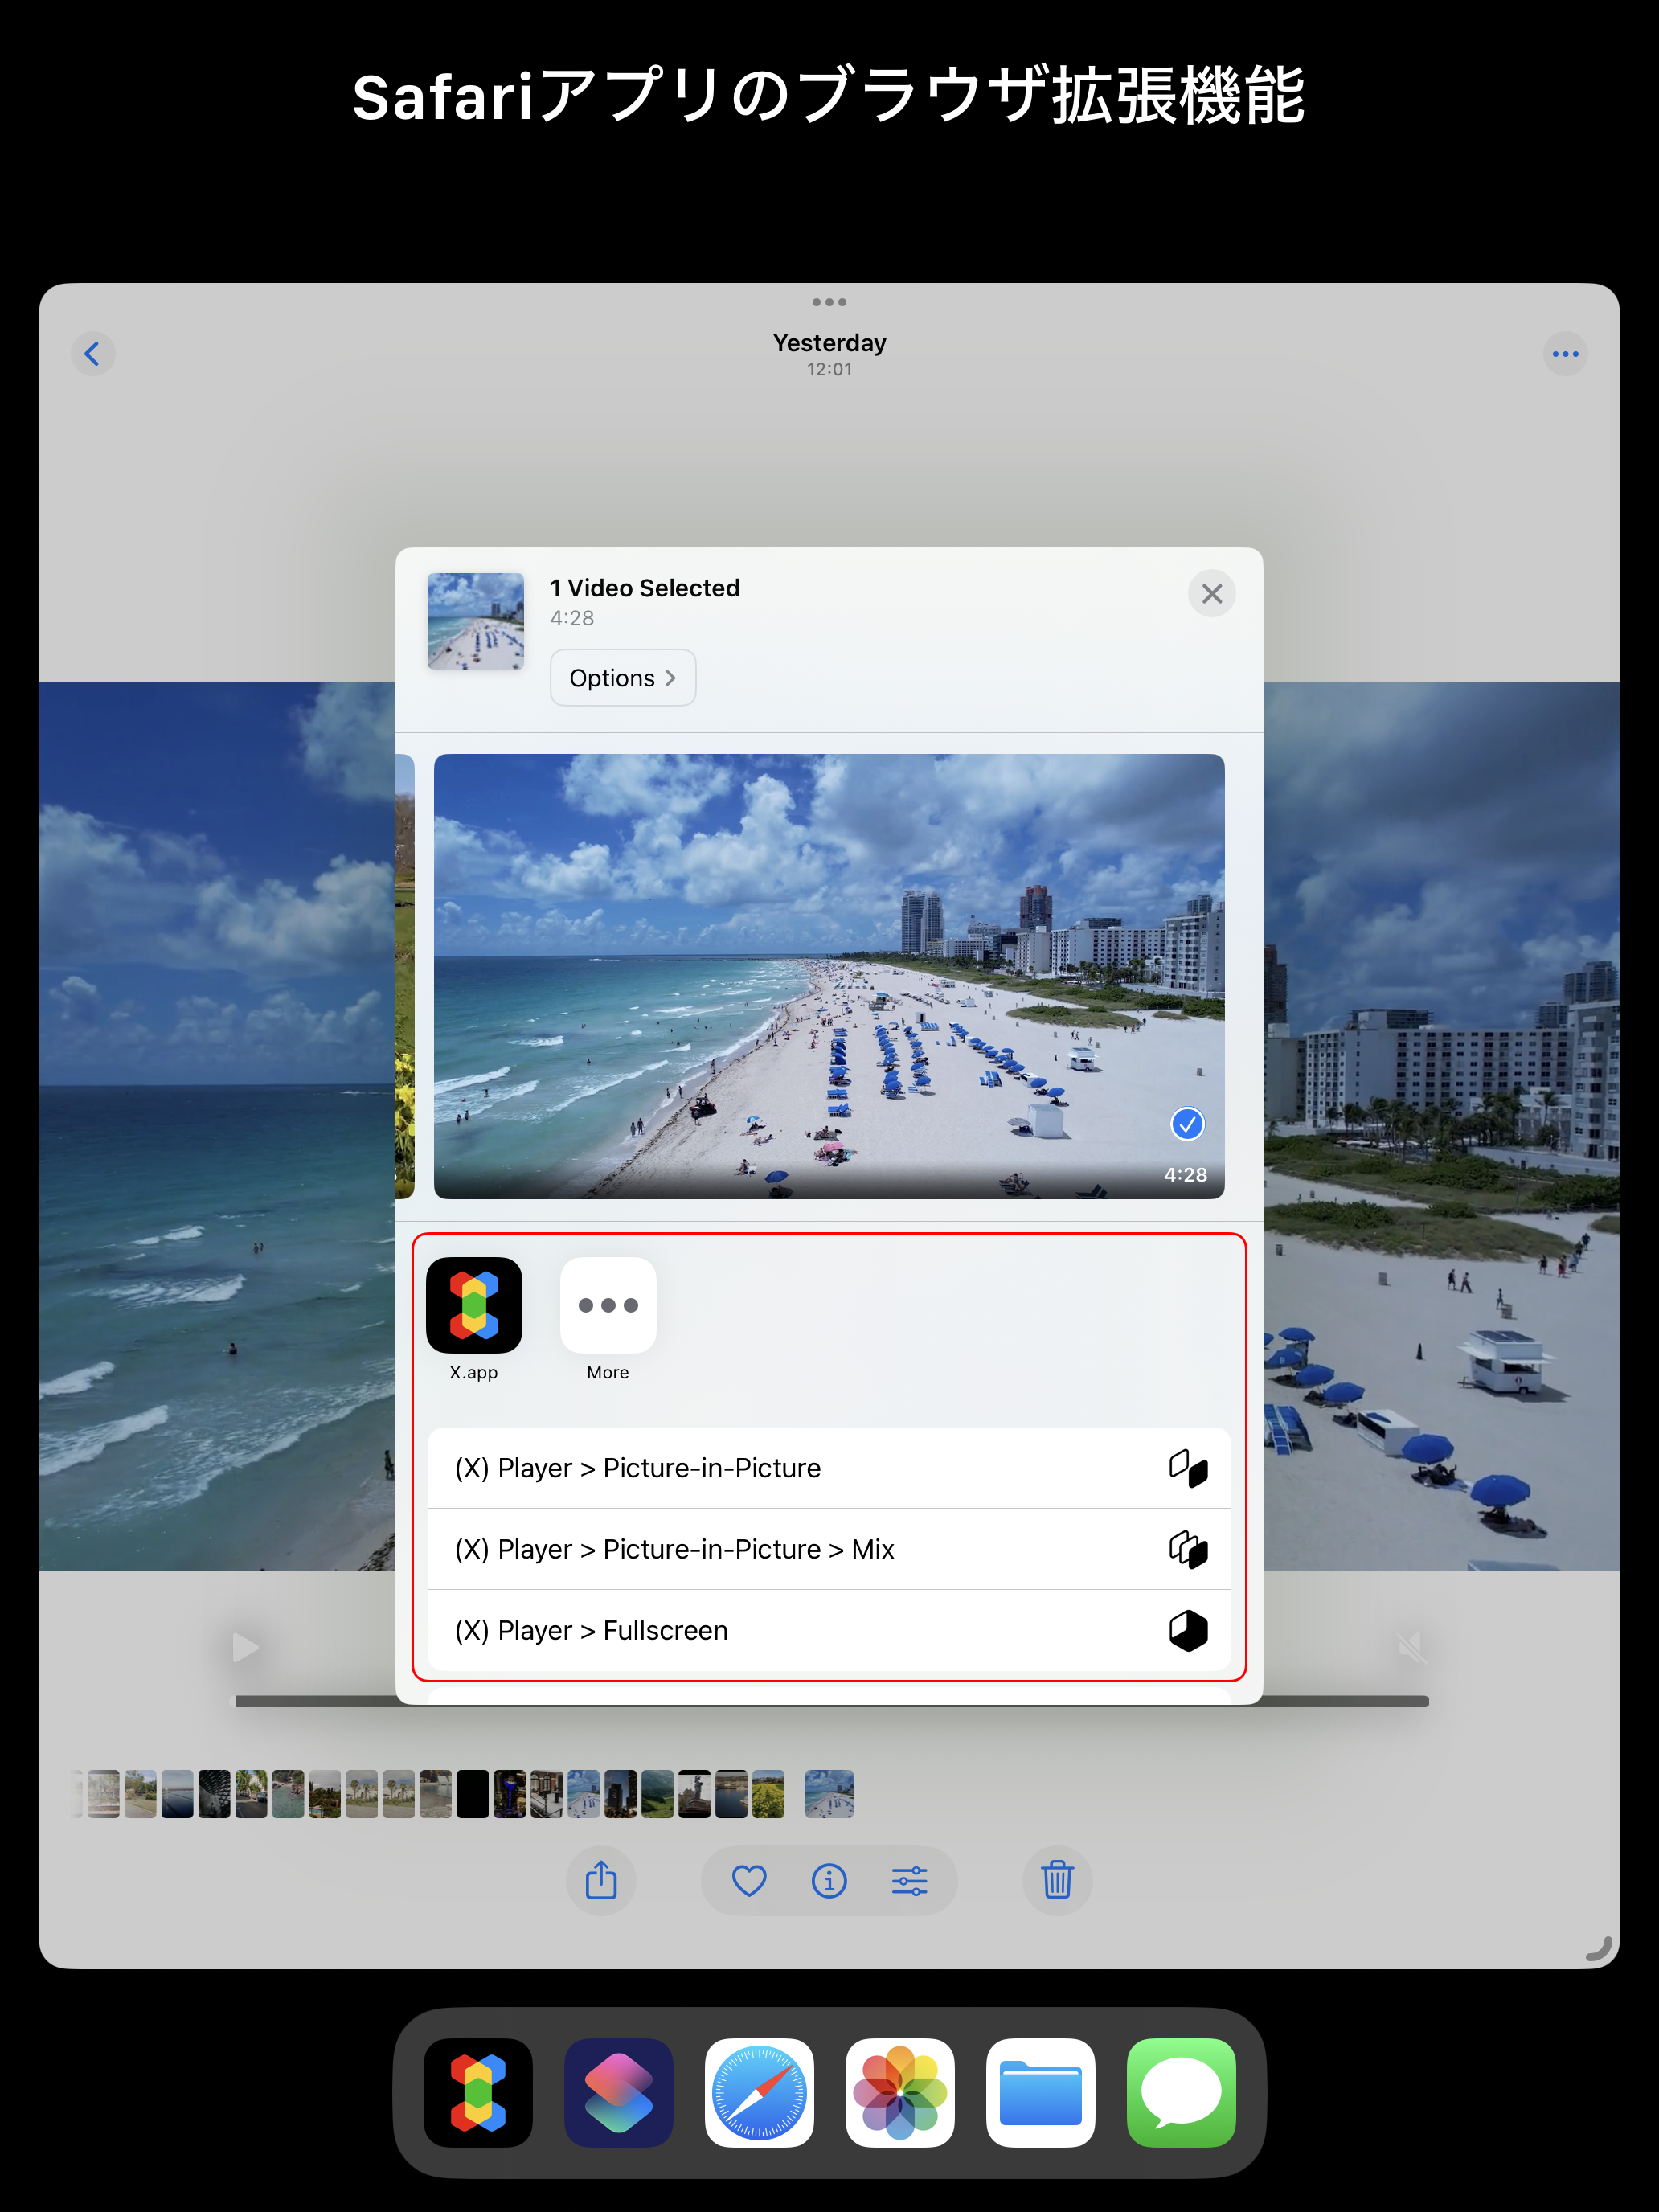Open X.app from the dock
This screenshot has height=2212, width=1659.
point(478,2092)
